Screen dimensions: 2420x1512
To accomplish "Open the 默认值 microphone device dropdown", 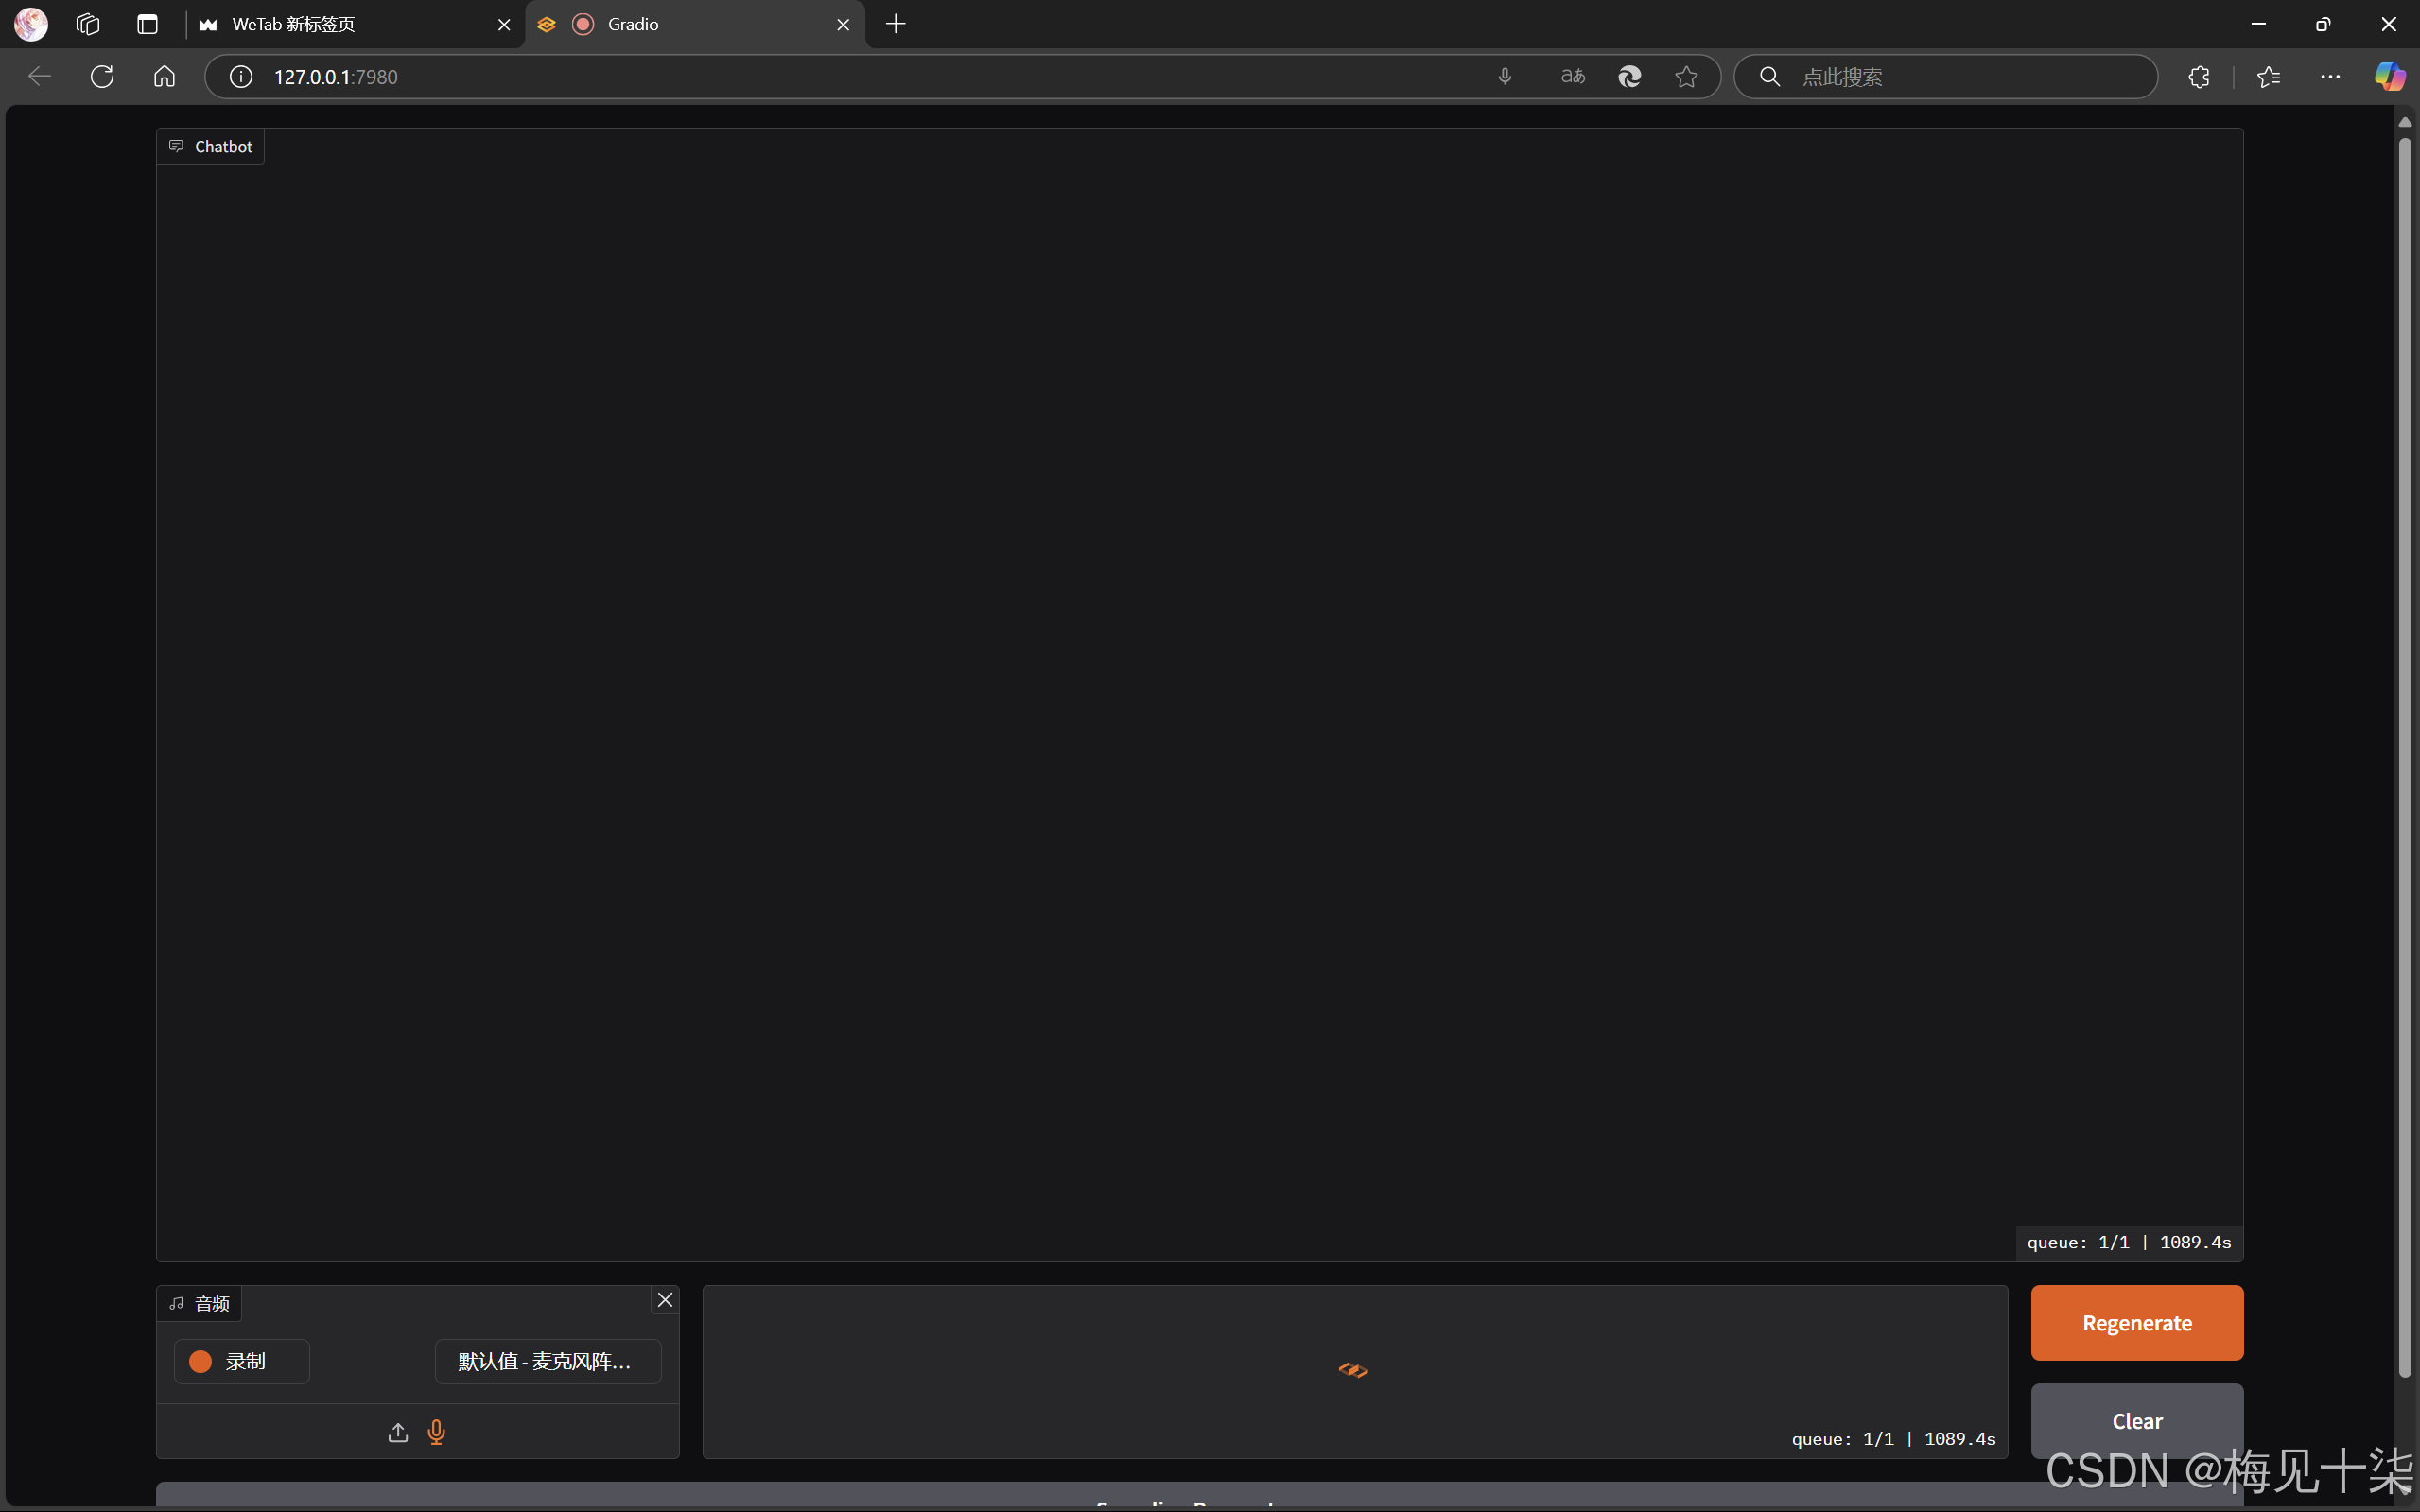I will coord(547,1361).
